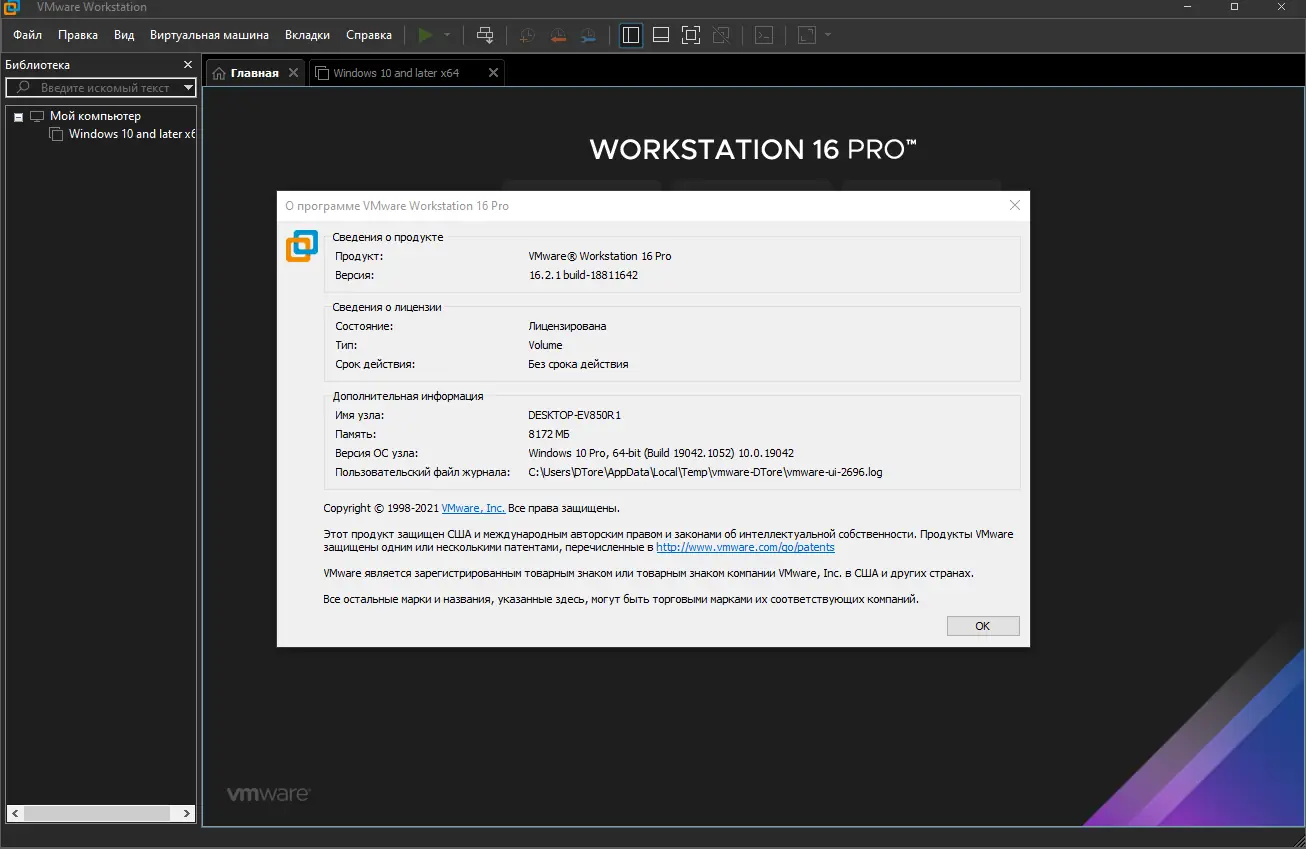The height and width of the screenshot is (849, 1306).
Task: Collapse the Мой компьютер tree node
Action: click(x=18, y=115)
